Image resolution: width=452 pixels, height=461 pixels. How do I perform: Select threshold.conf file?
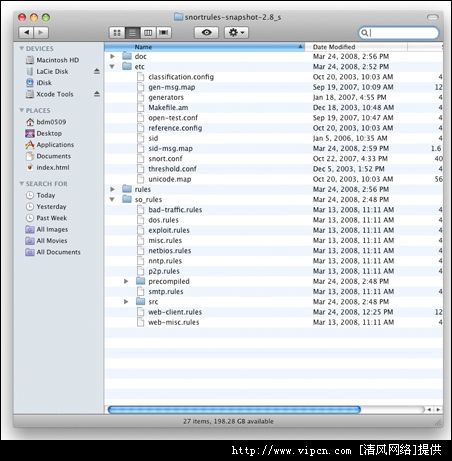[x=172, y=169]
